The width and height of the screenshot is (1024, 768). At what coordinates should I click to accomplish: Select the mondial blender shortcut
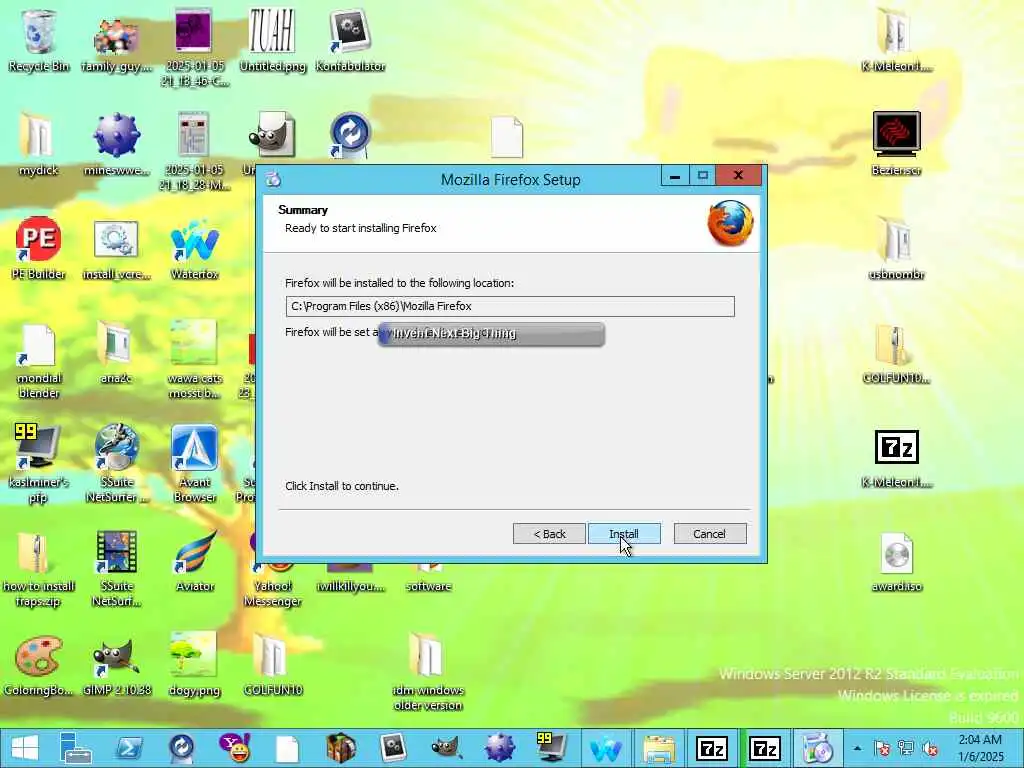point(39,360)
